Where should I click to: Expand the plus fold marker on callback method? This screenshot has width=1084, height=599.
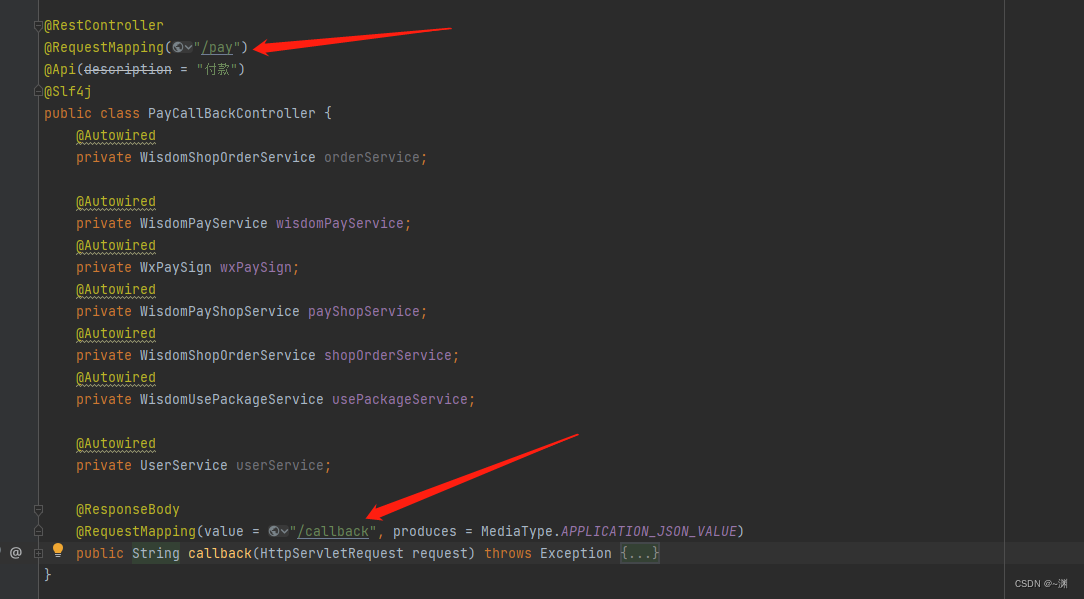click(x=38, y=553)
